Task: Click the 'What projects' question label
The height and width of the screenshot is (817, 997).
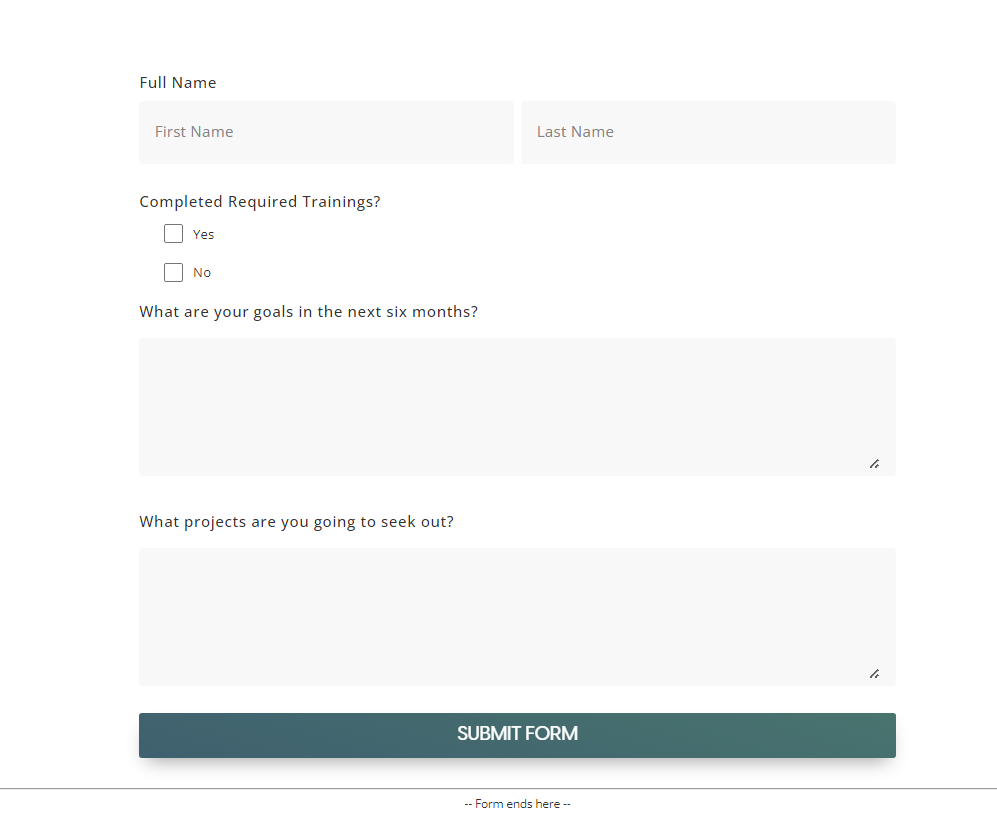Action: point(297,522)
